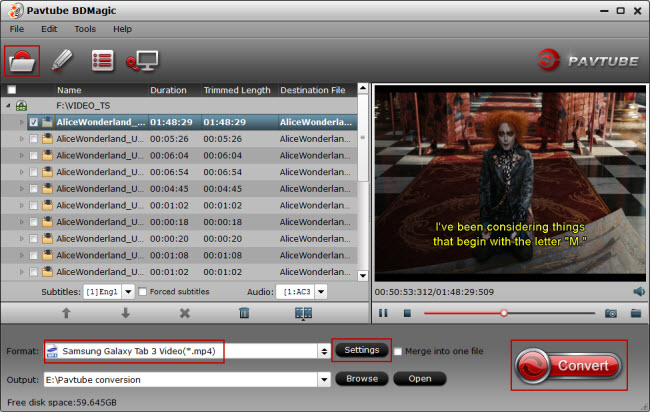Move selected item up with arrow

click(66, 313)
